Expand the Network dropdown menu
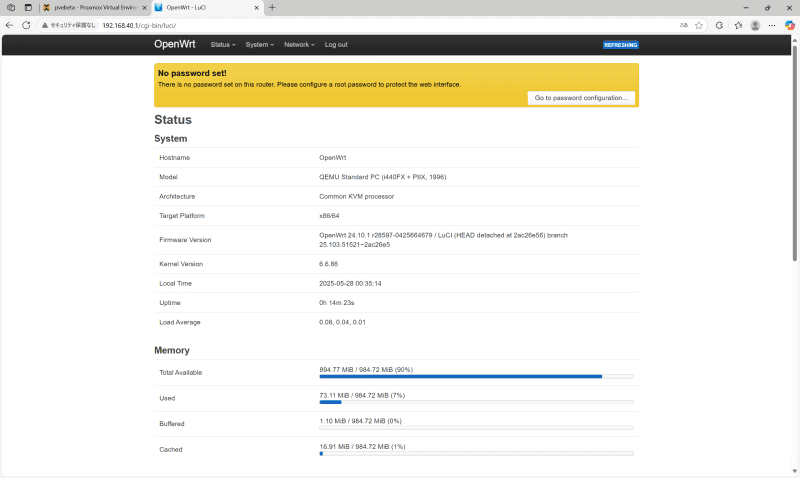Screen dimensions: 800x478 click(x=298, y=45)
